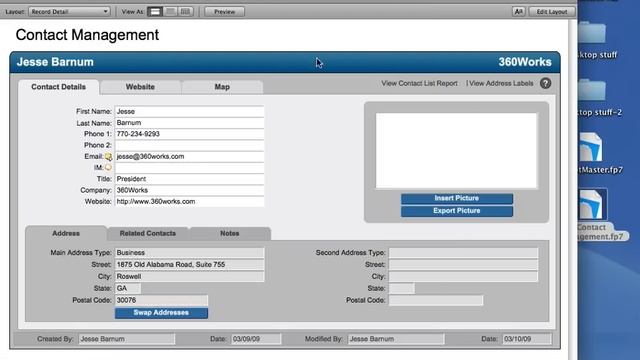Click the Created By field

tap(127, 339)
